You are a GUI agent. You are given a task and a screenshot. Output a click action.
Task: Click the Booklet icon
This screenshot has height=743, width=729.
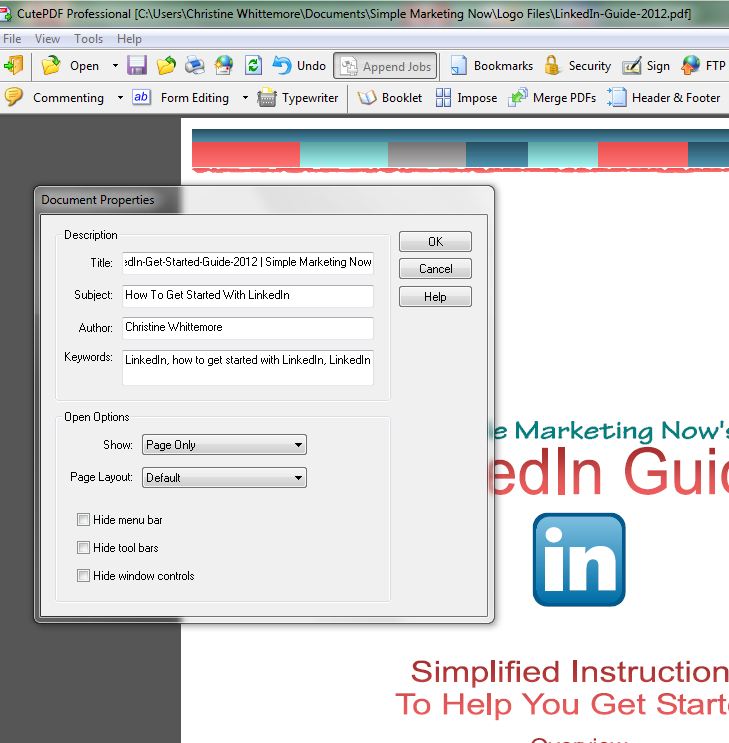point(367,98)
